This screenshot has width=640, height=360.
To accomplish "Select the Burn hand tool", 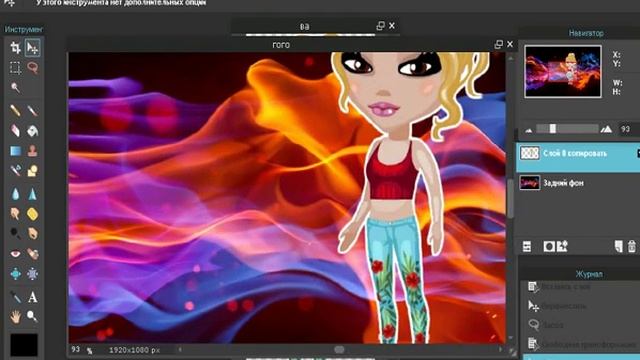I will pos(32,233).
